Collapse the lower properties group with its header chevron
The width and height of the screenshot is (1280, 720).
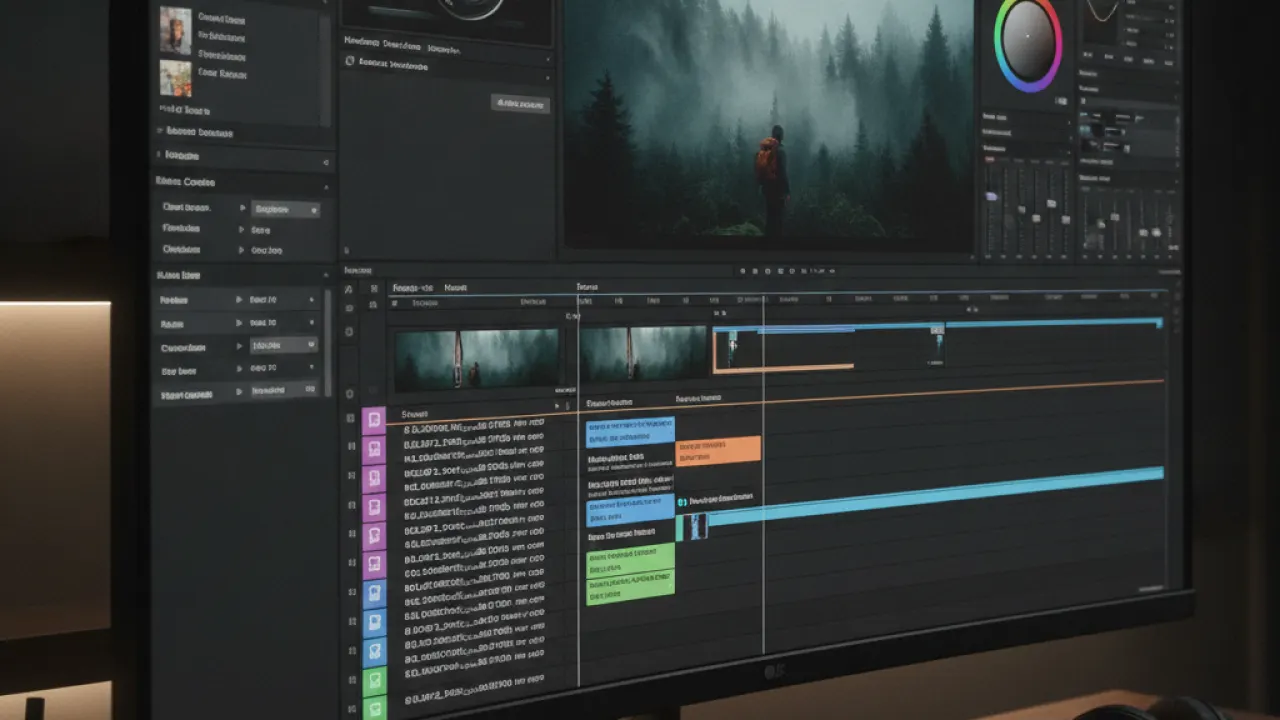click(326, 274)
